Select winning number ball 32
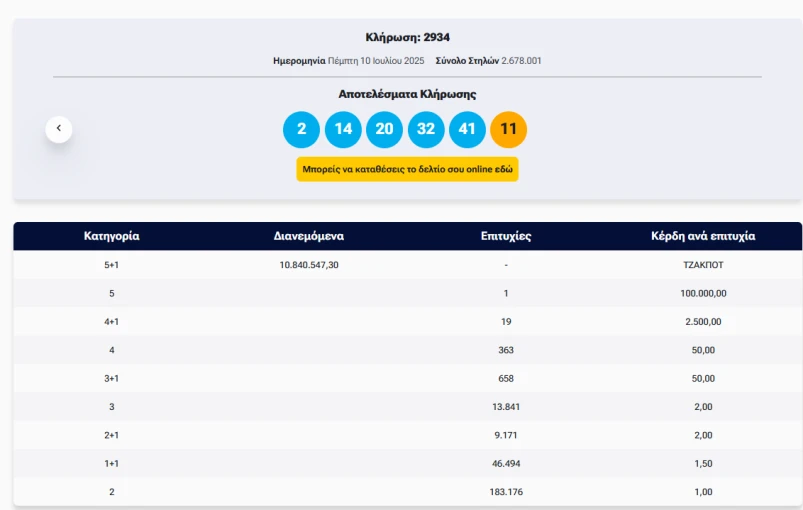The width and height of the screenshot is (803, 510). (x=426, y=130)
